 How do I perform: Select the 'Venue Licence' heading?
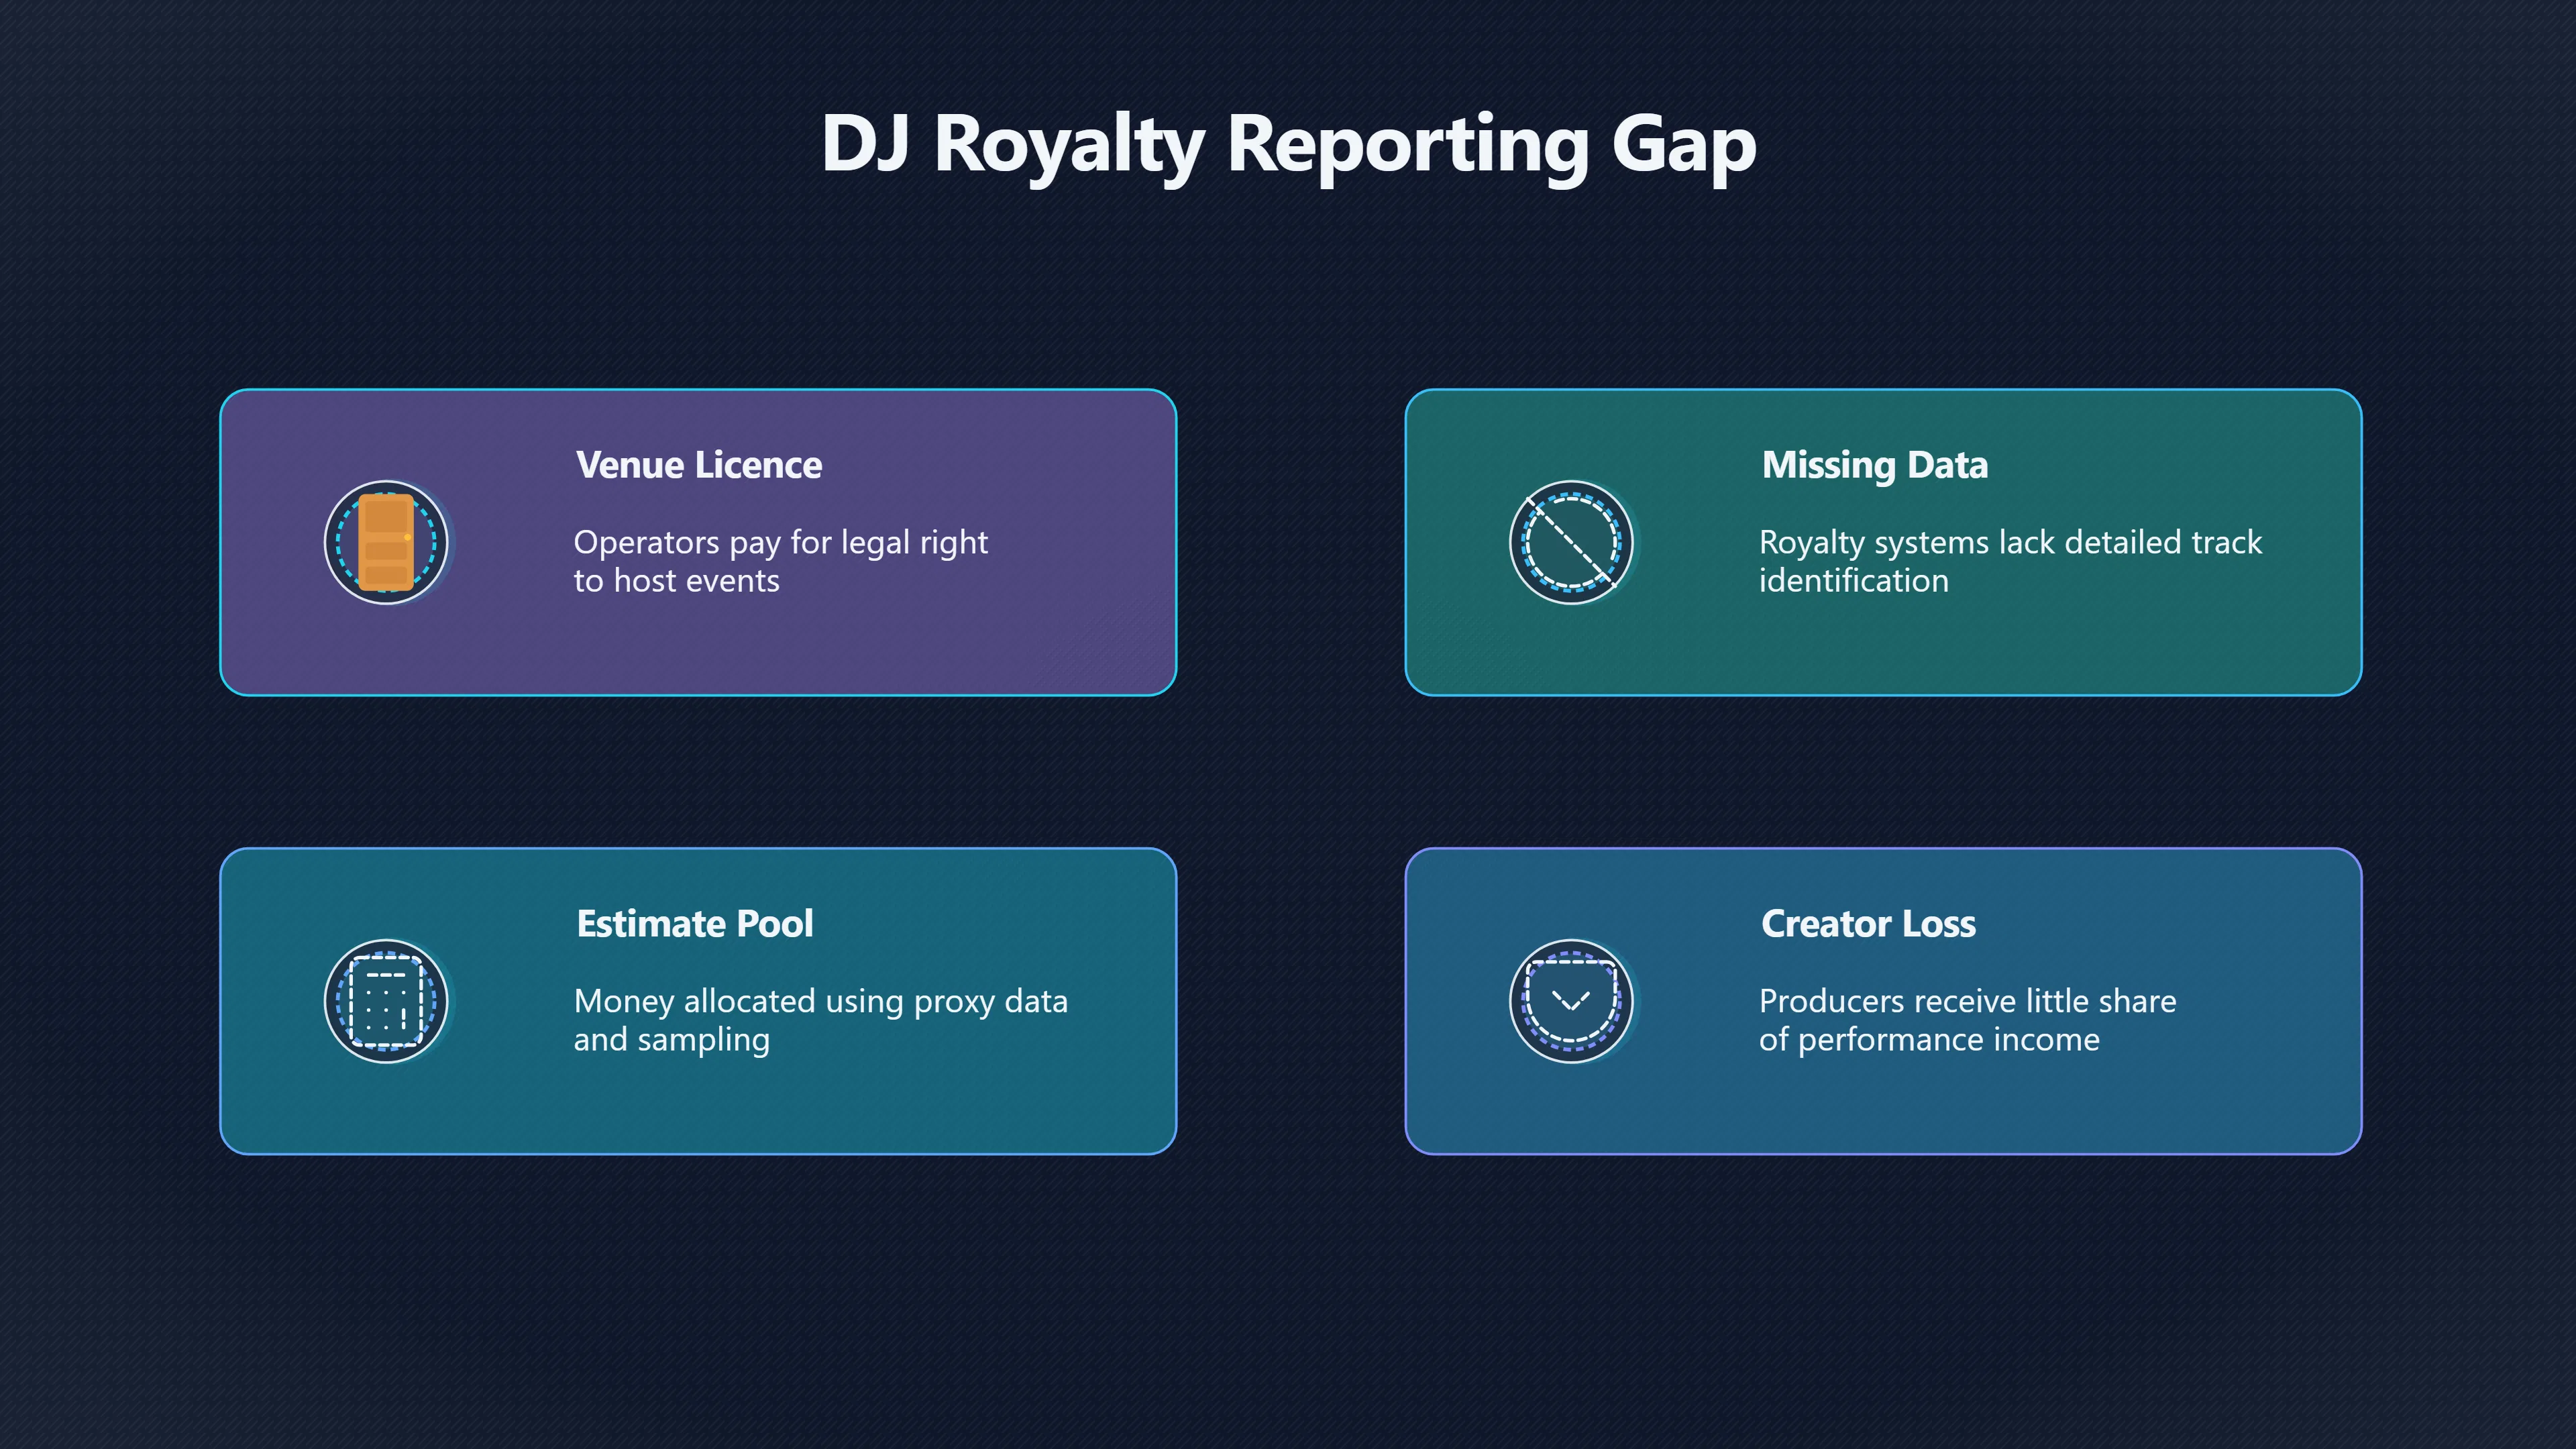click(x=699, y=465)
